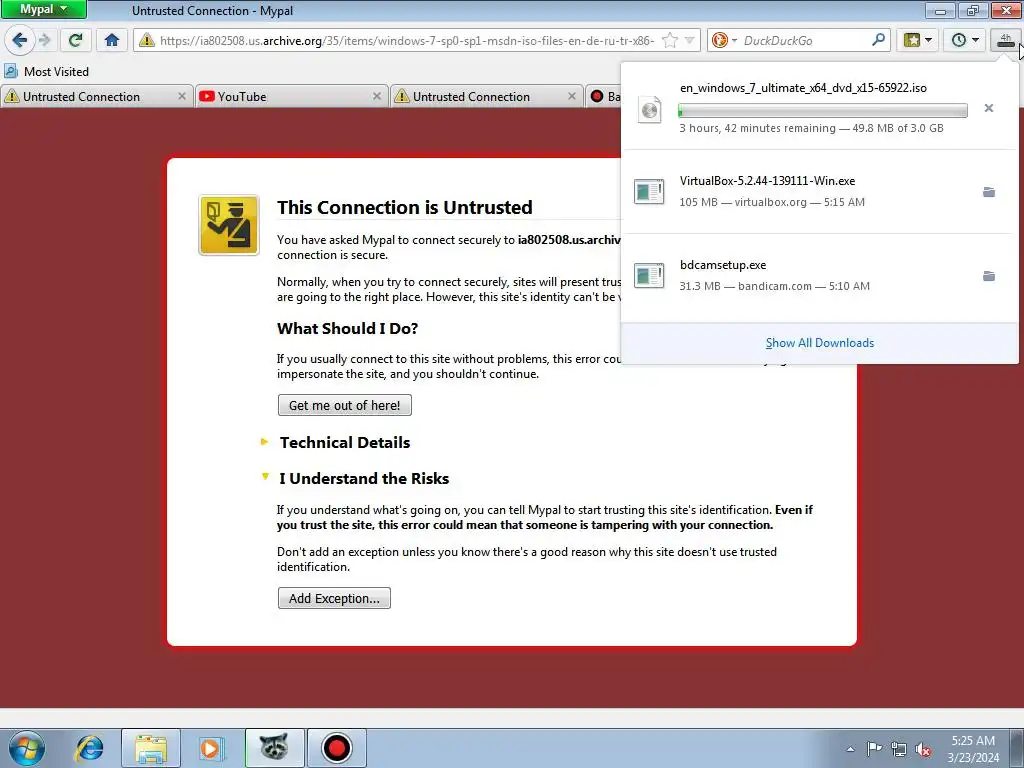The height and width of the screenshot is (768, 1024).
Task: Close the YouTube tab
Action: pyautogui.click(x=377, y=97)
